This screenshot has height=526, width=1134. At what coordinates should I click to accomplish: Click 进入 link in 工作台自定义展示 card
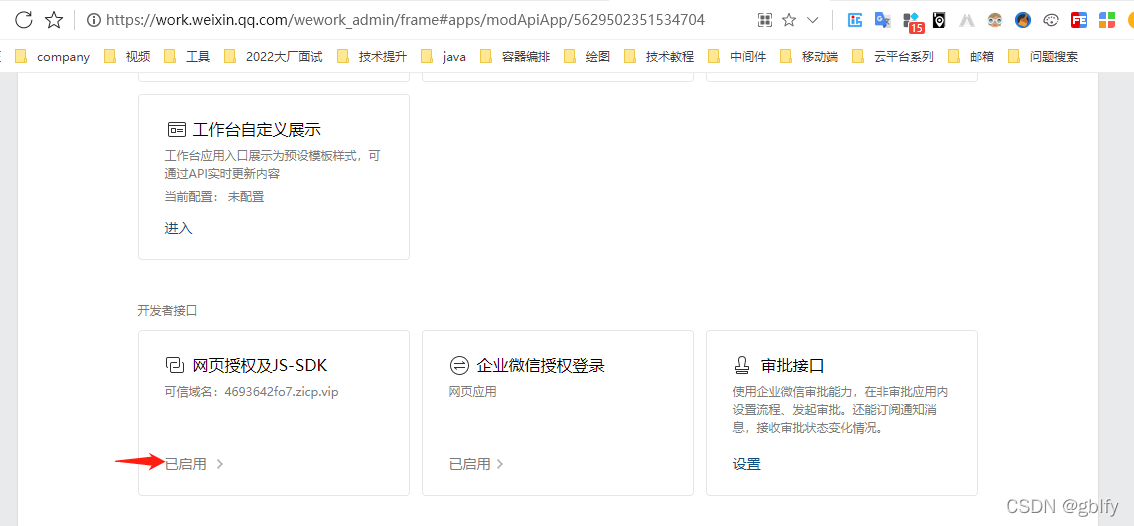[x=179, y=229]
